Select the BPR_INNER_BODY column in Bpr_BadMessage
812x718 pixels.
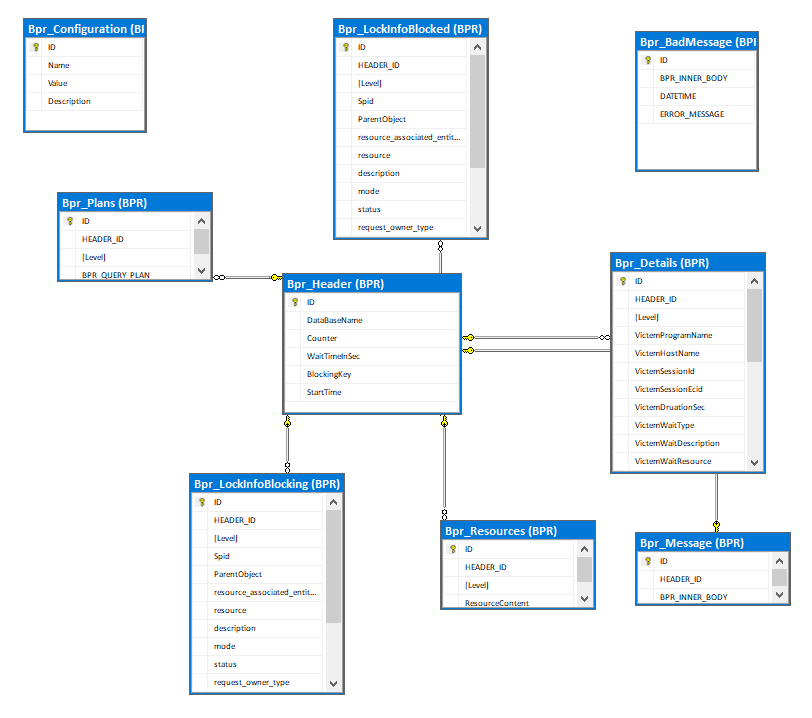(697, 78)
